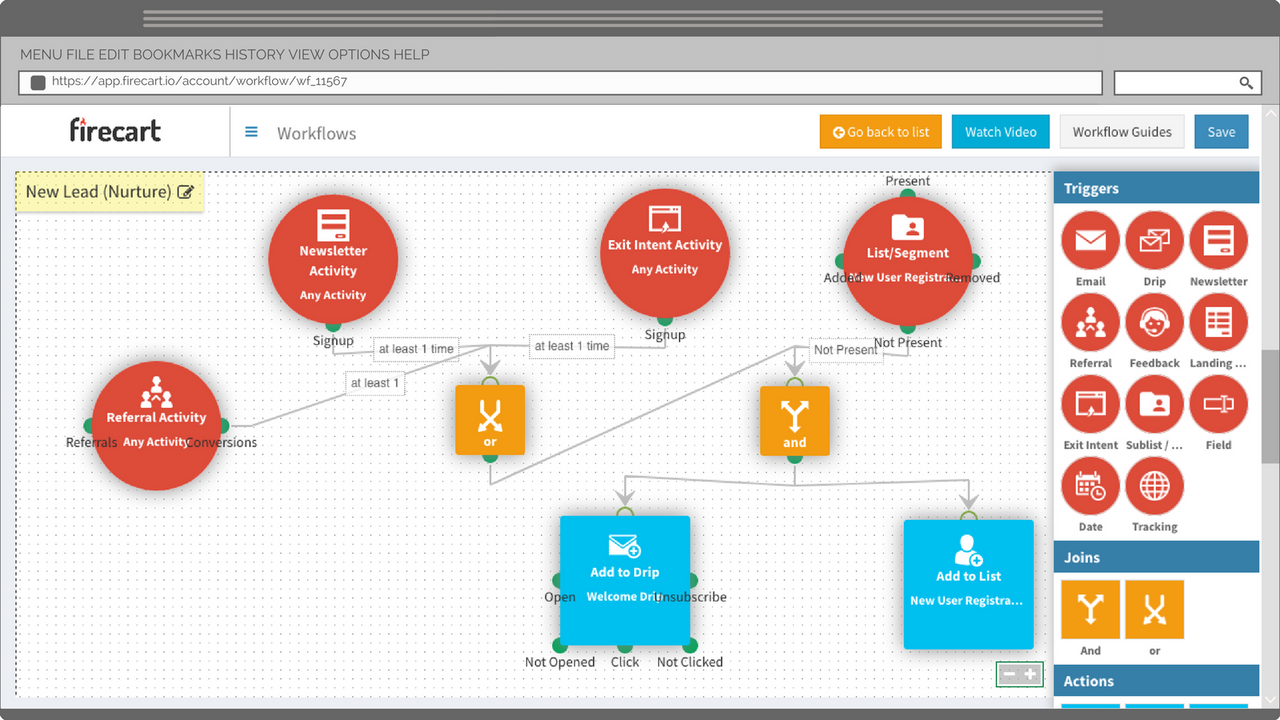Select the Newsletter trigger in Triggers panel
The width and height of the screenshot is (1280, 720).
coord(1218,241)
